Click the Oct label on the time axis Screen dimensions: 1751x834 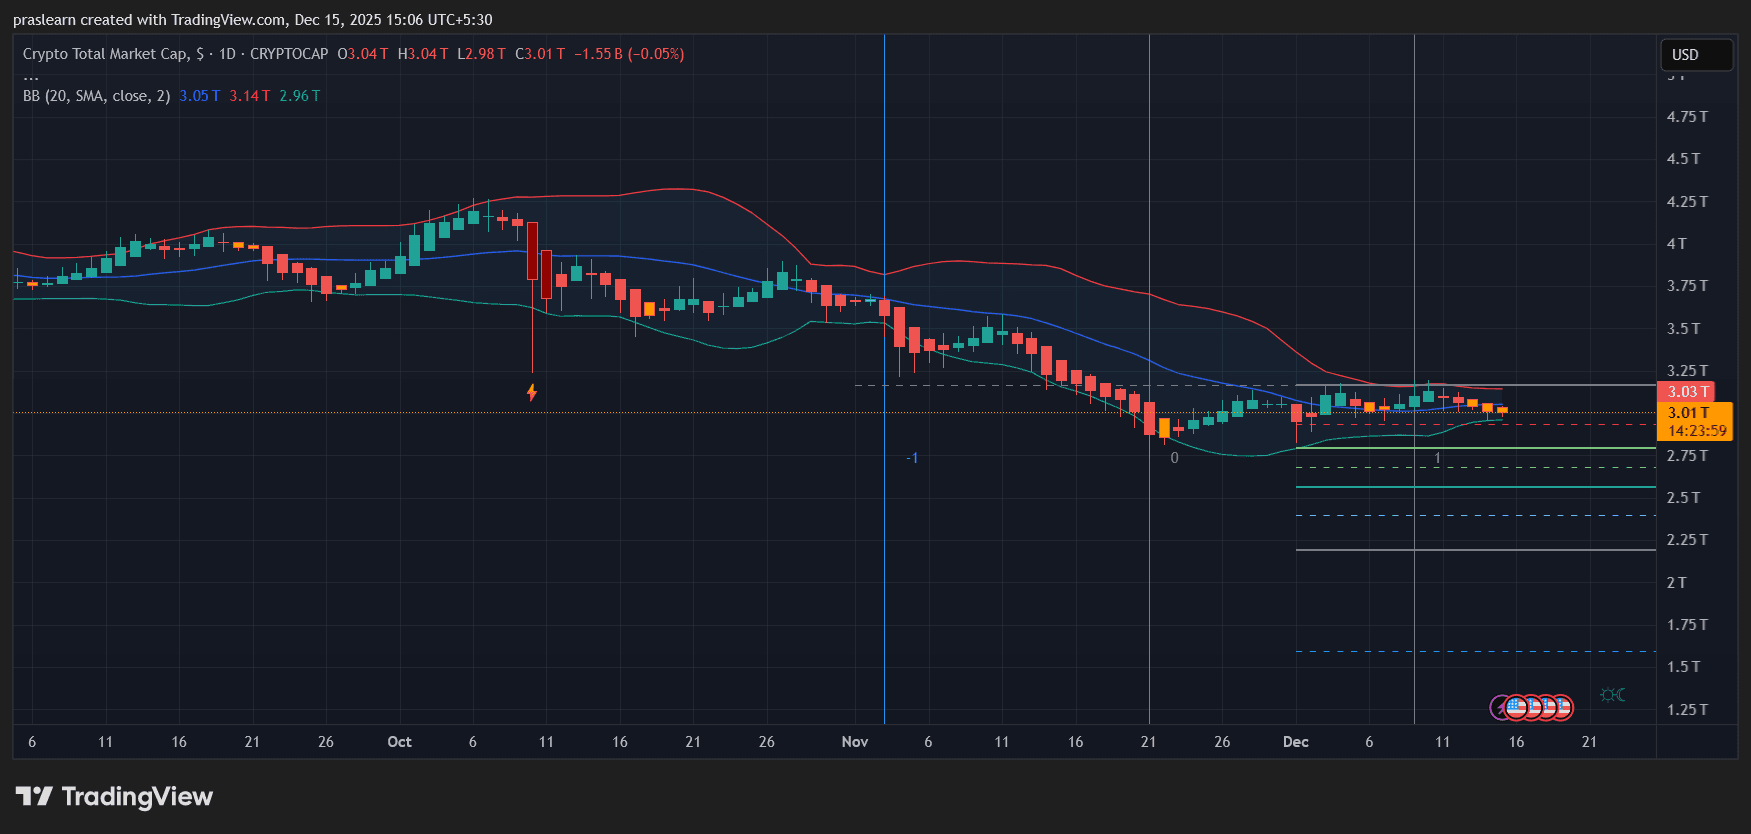tap(399, 742)
